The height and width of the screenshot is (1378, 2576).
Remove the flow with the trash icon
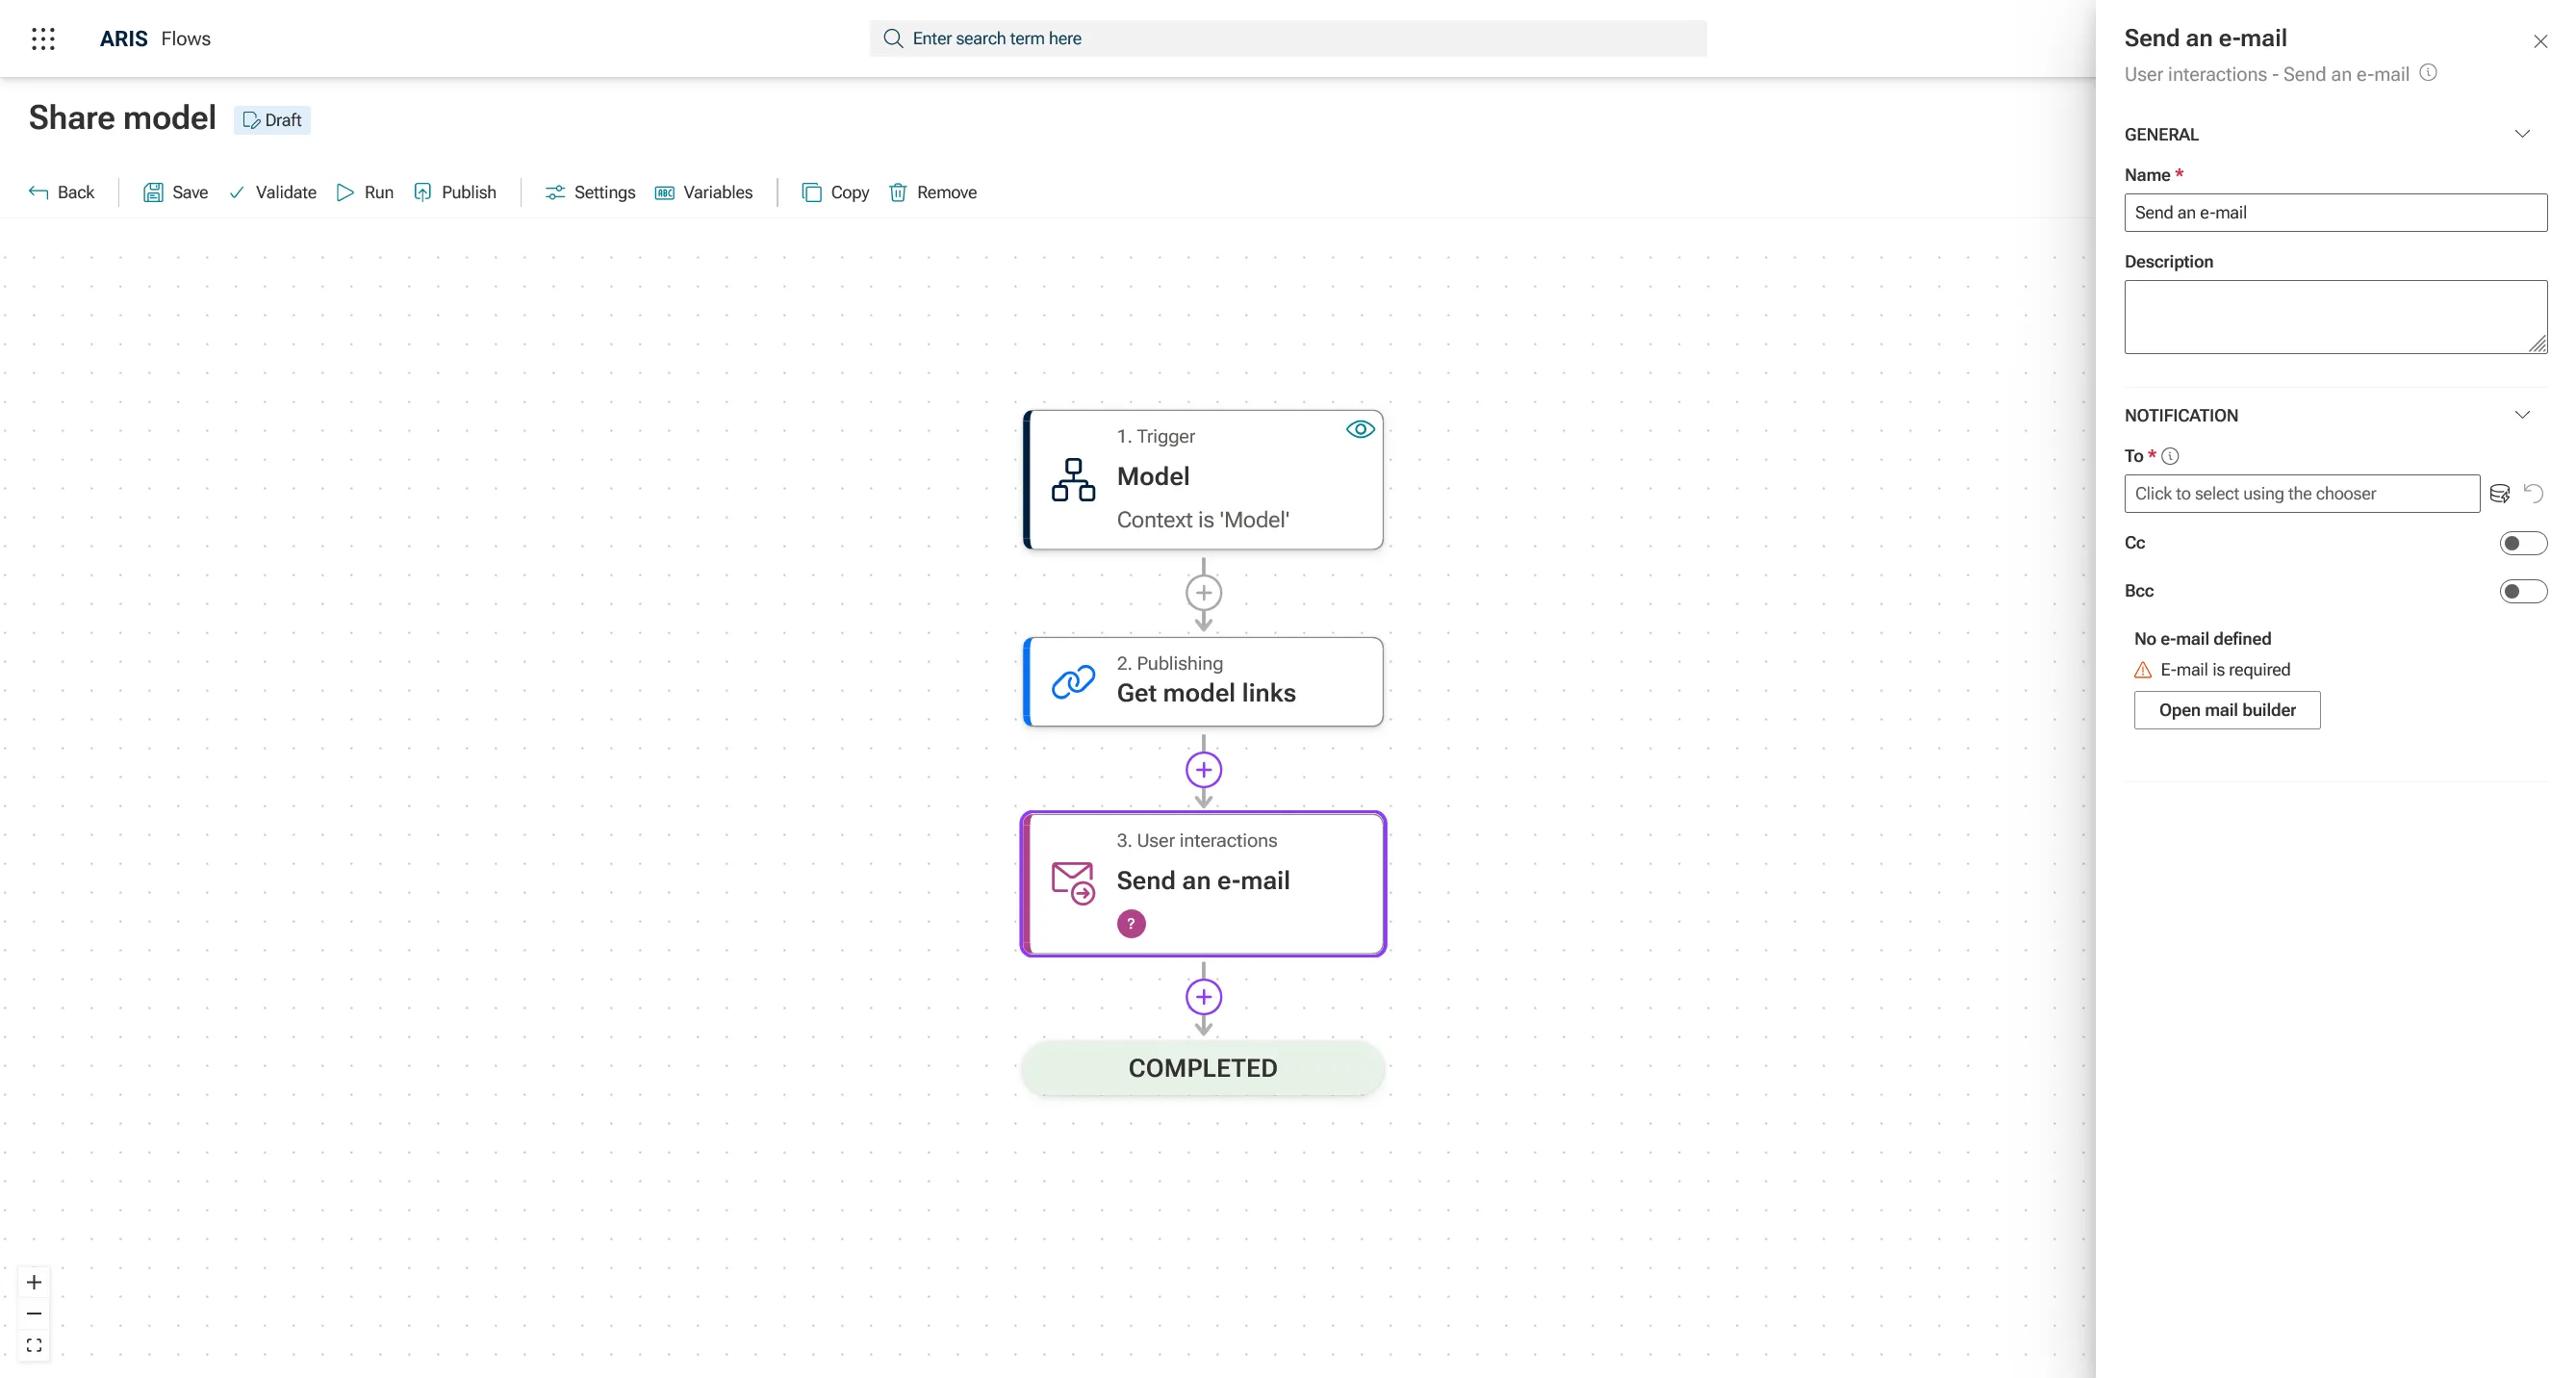tap(898, 192)
